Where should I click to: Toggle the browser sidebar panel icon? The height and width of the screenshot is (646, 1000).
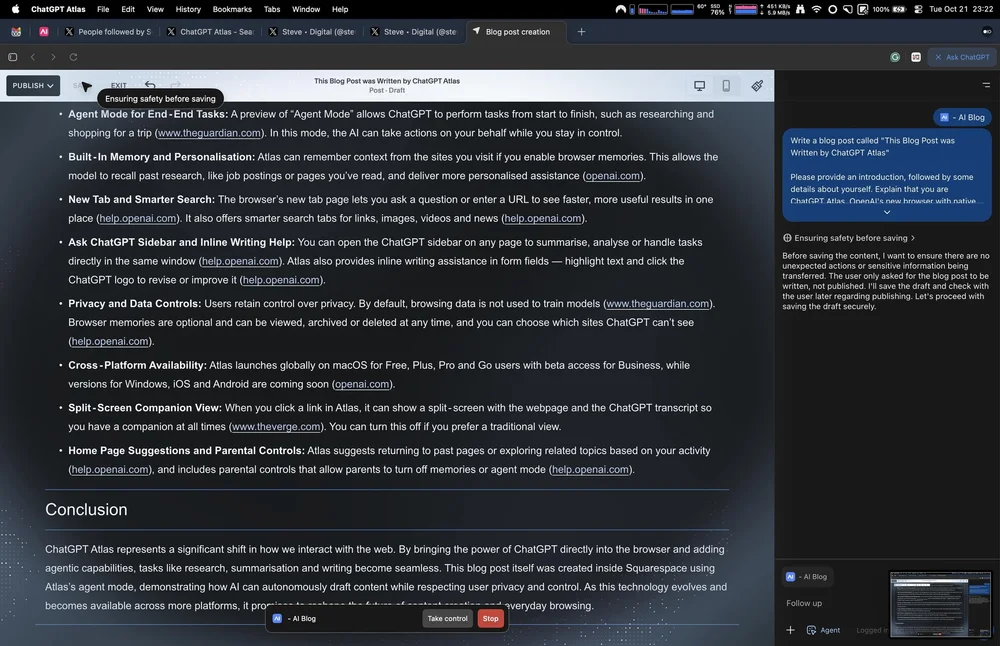(13, 57)
